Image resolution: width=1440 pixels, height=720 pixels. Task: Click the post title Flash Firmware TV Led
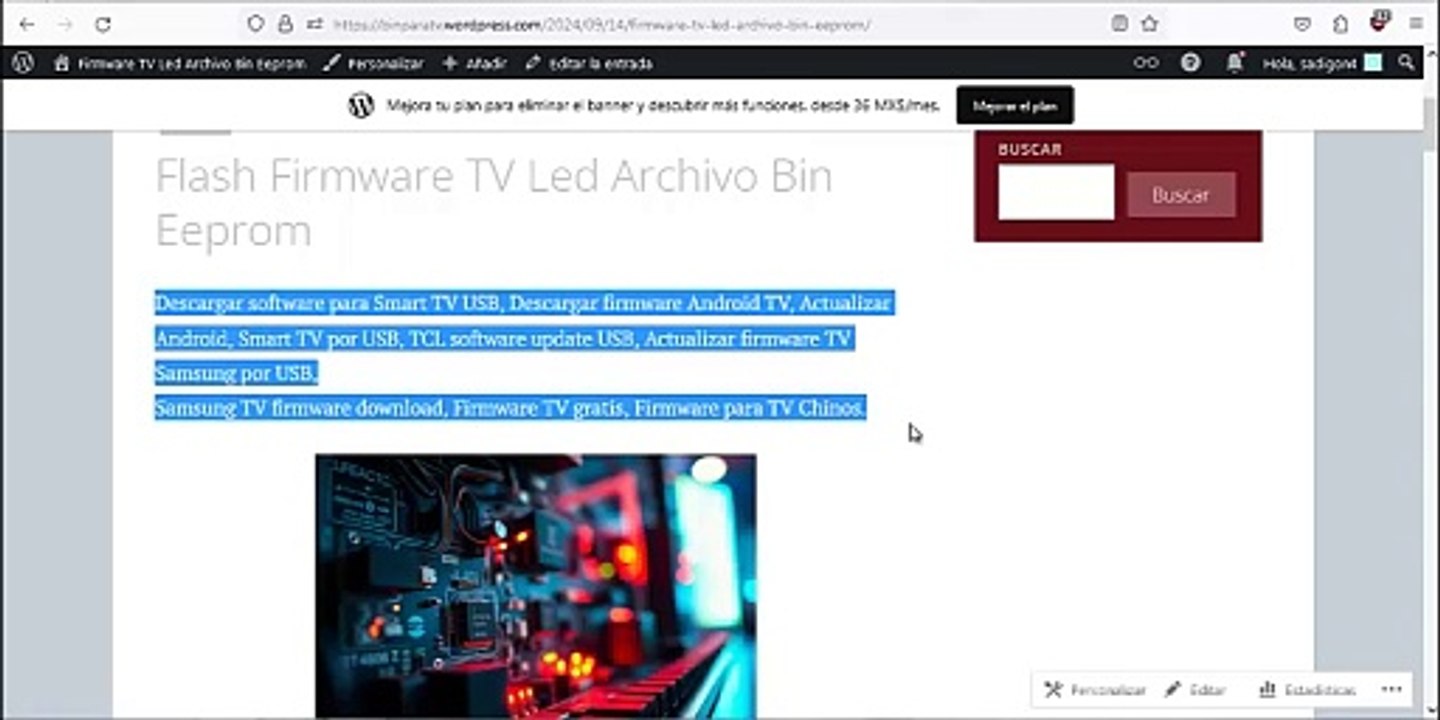pyautogui.click(x=494, y=203)
